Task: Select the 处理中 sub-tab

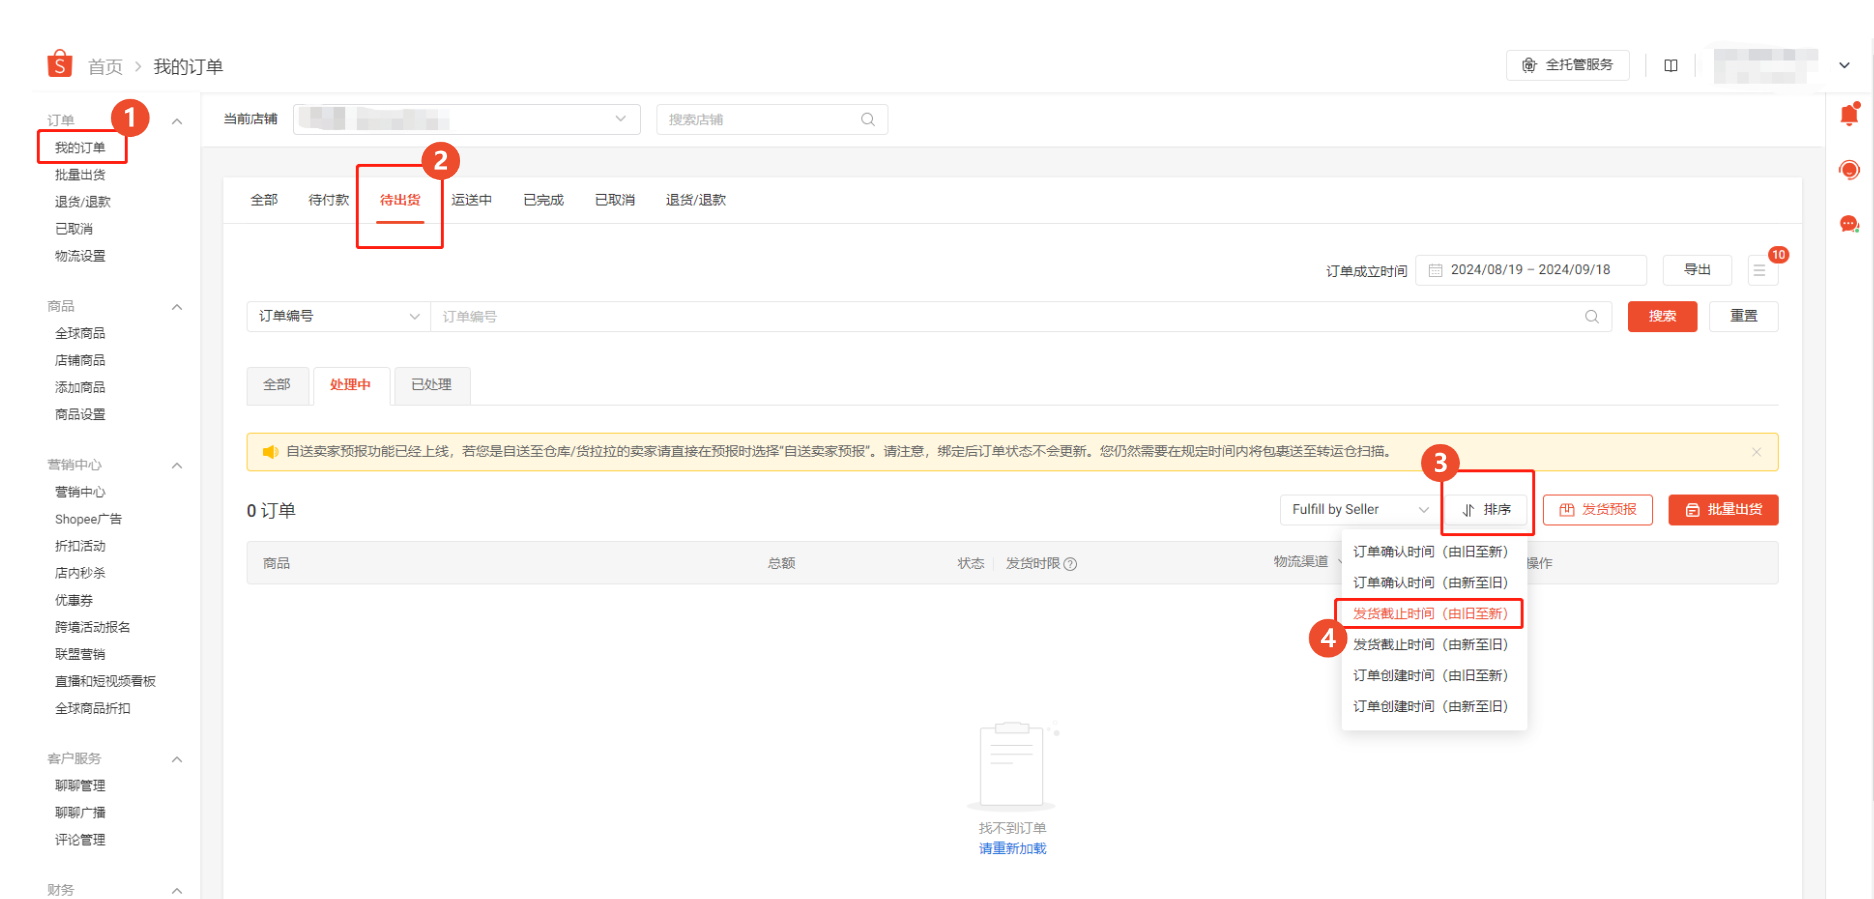Action: 350,385
